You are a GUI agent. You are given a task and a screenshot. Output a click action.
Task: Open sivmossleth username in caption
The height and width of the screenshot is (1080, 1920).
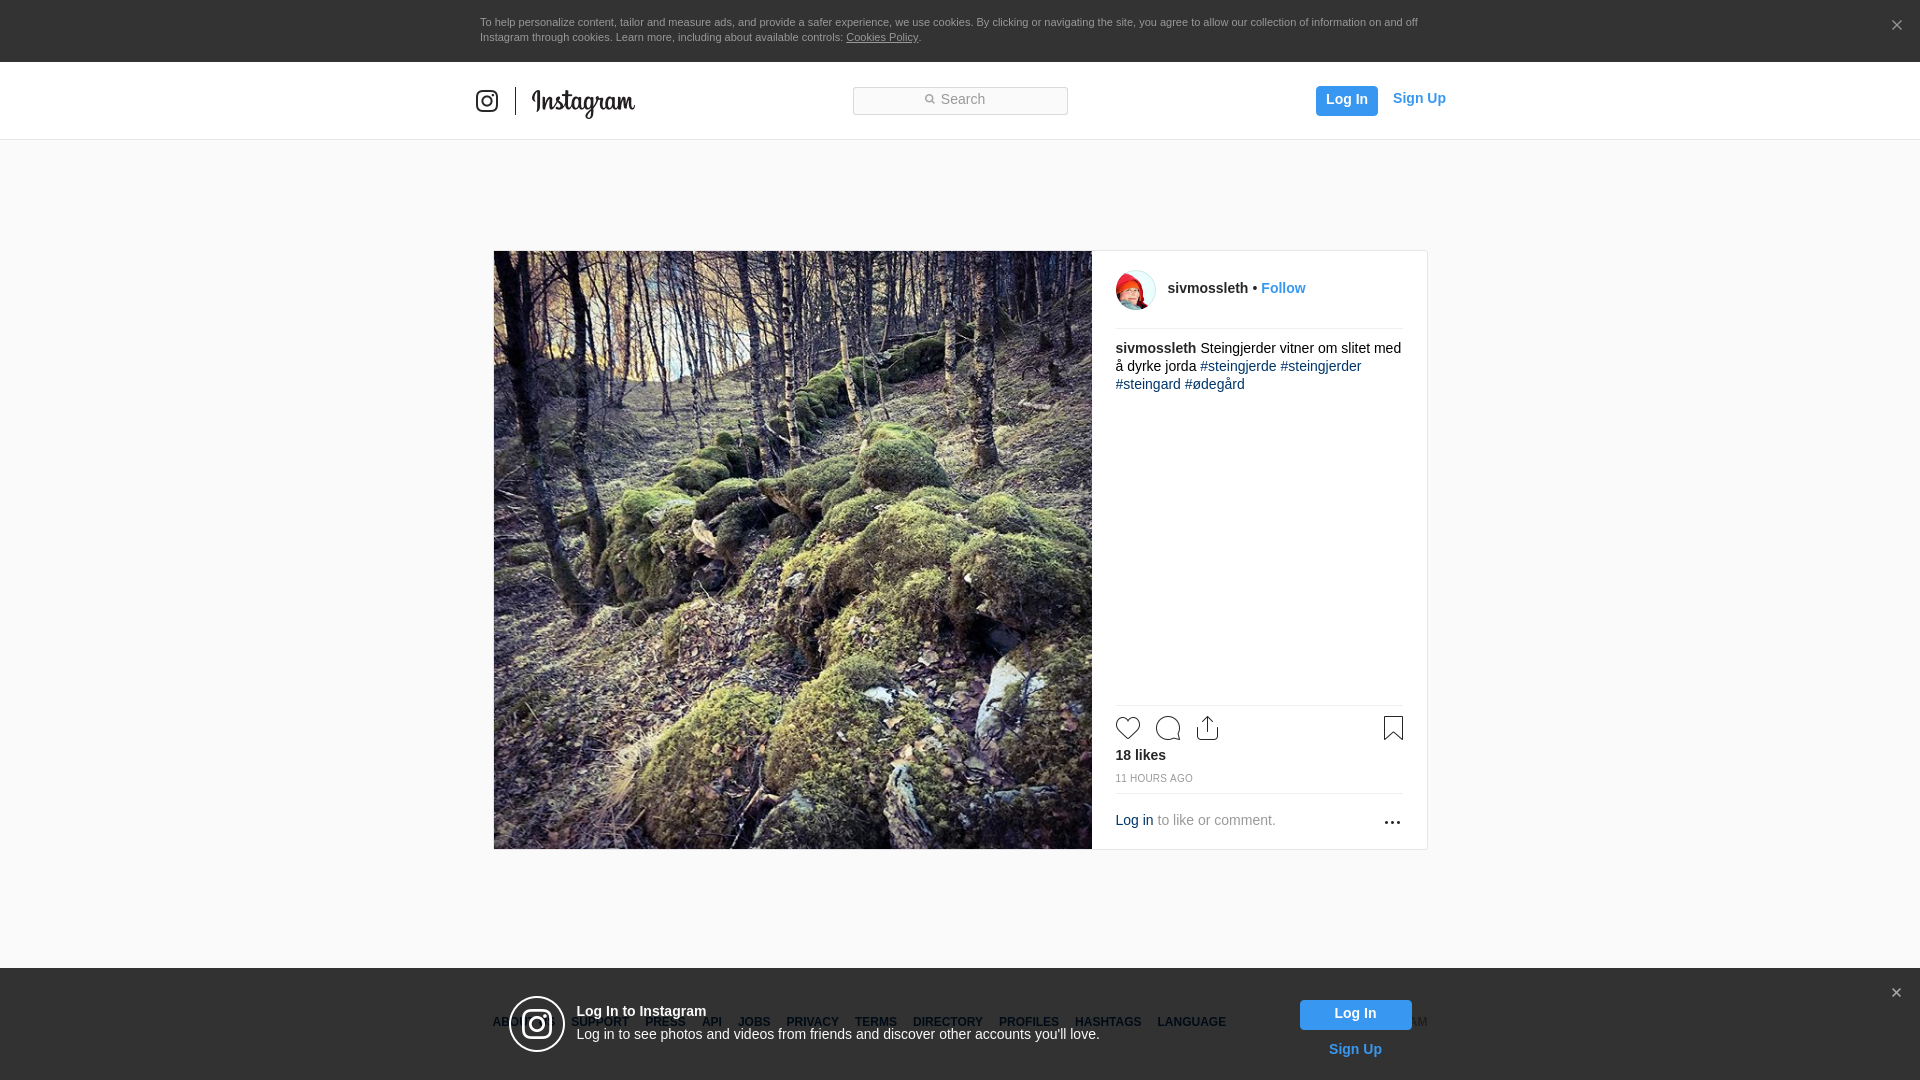point(1155,348)
